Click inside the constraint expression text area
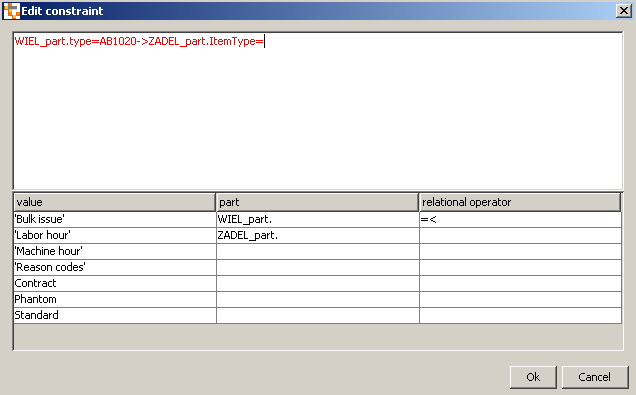The image size is (636, 395). pos(318,110)
